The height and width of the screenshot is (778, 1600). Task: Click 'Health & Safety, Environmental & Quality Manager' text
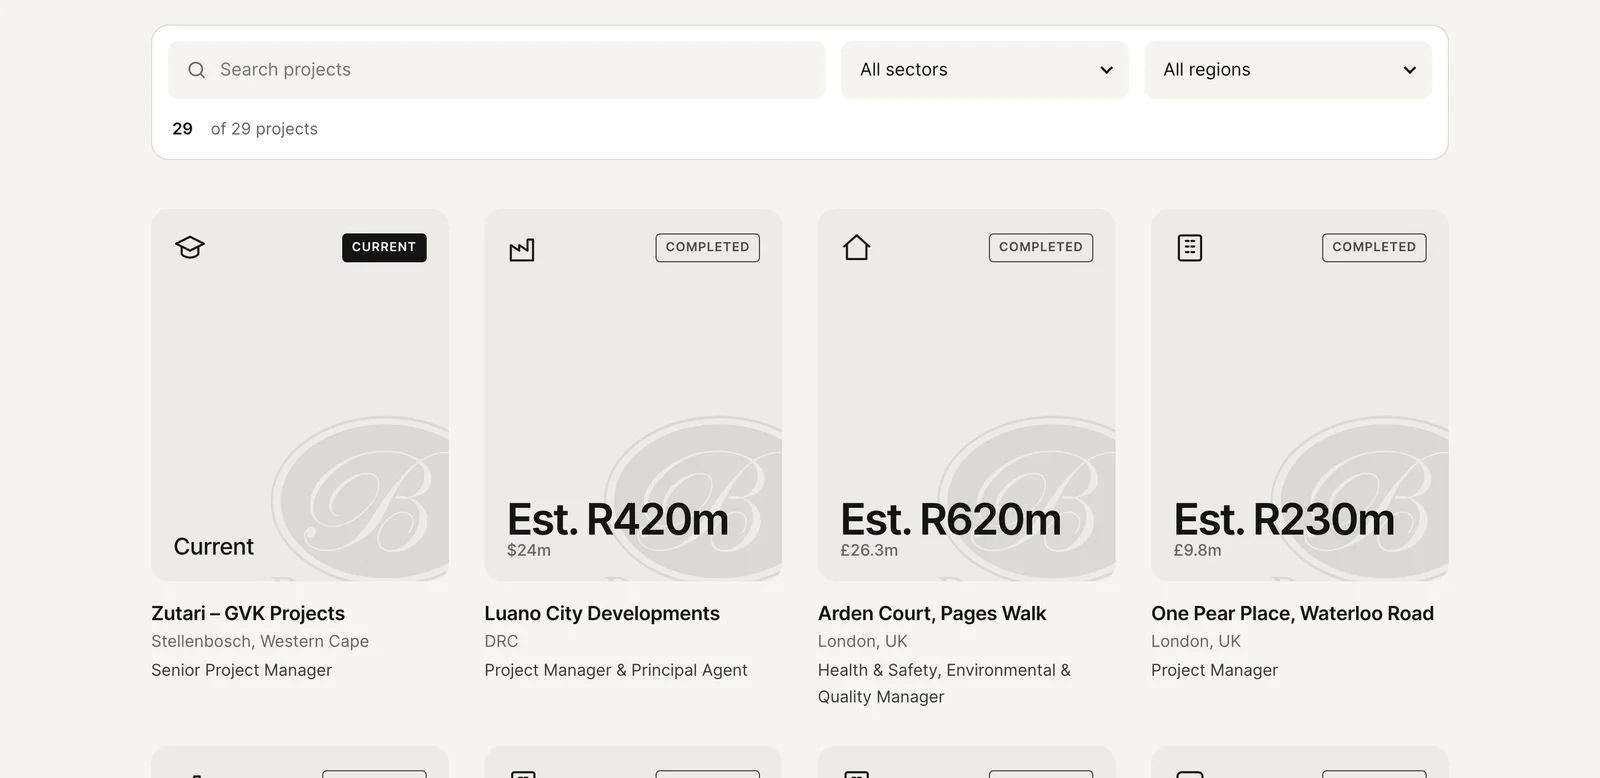click(x=944, y=683)
